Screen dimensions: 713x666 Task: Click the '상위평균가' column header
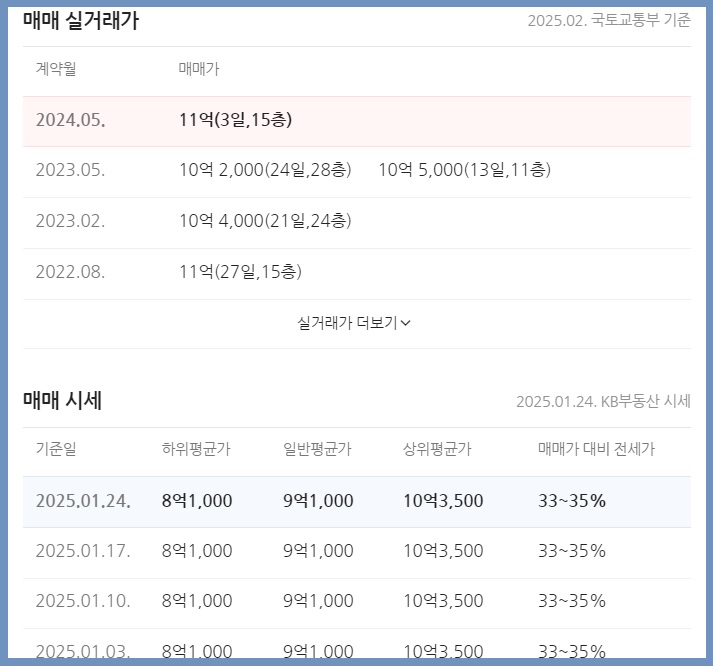pyautogui.click(x=437, y=449)
